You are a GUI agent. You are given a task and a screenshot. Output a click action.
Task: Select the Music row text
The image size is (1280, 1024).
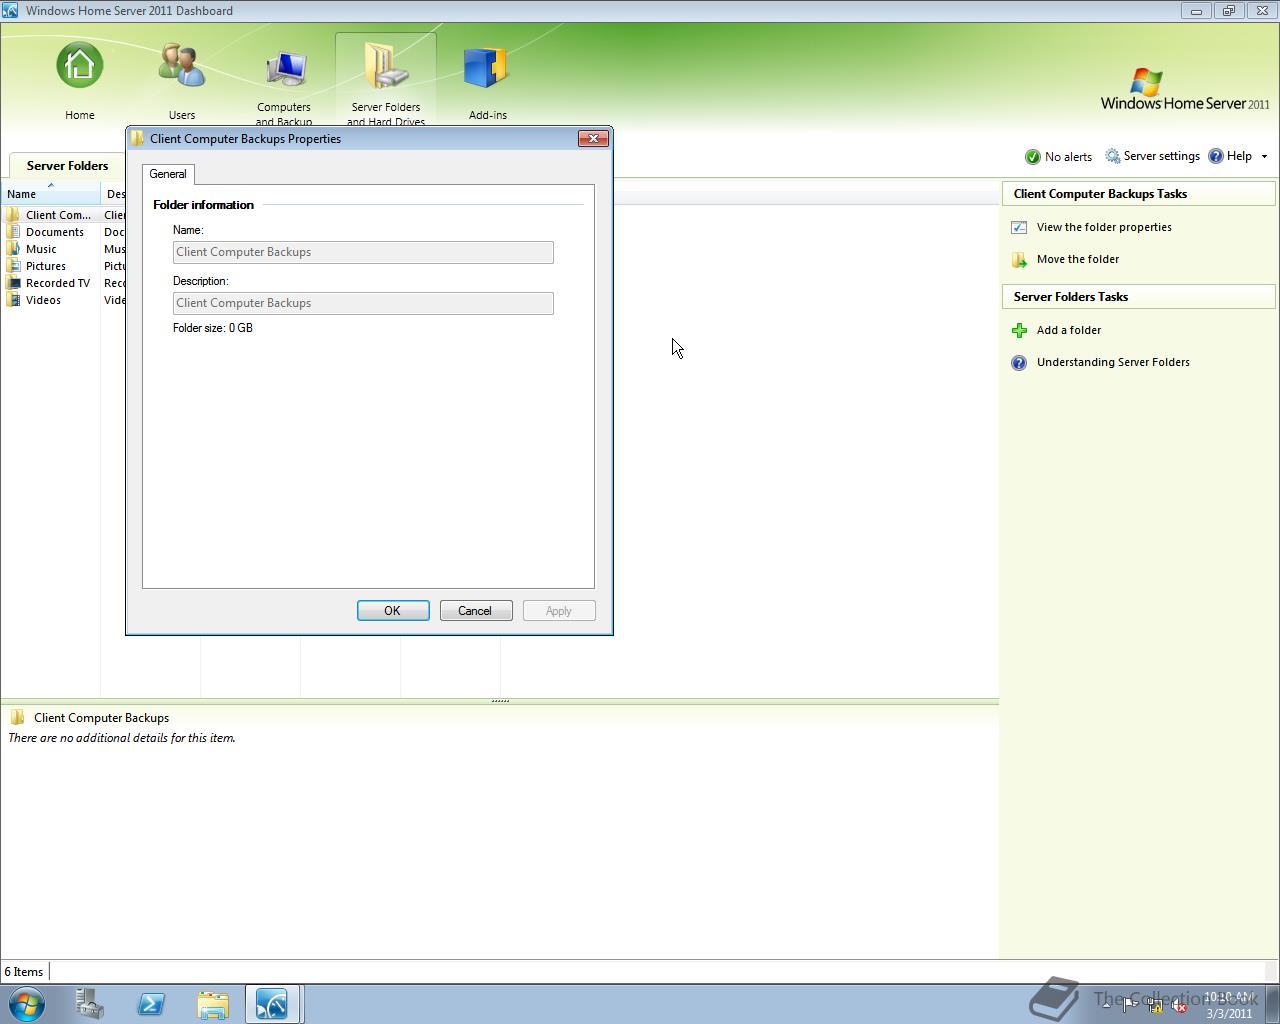[x=41, y=249]
